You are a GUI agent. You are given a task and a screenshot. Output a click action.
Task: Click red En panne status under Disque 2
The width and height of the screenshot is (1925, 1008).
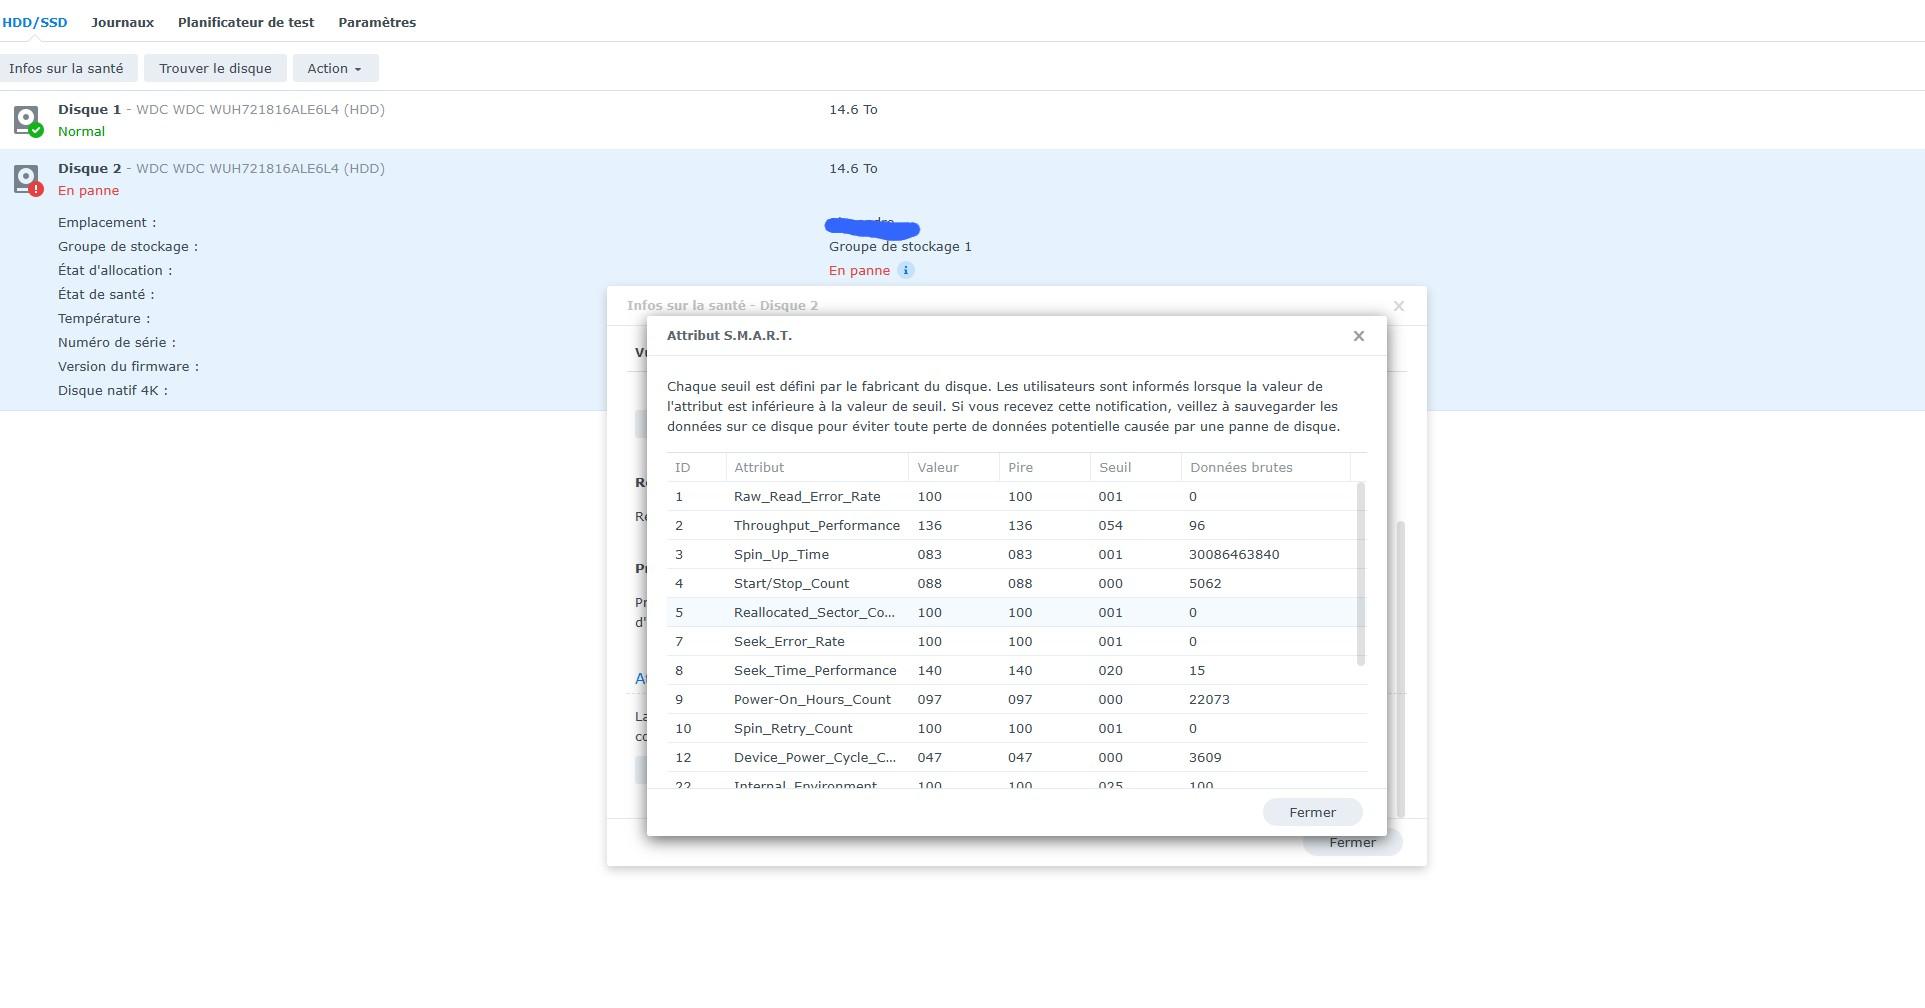click(x=88, y=190)
